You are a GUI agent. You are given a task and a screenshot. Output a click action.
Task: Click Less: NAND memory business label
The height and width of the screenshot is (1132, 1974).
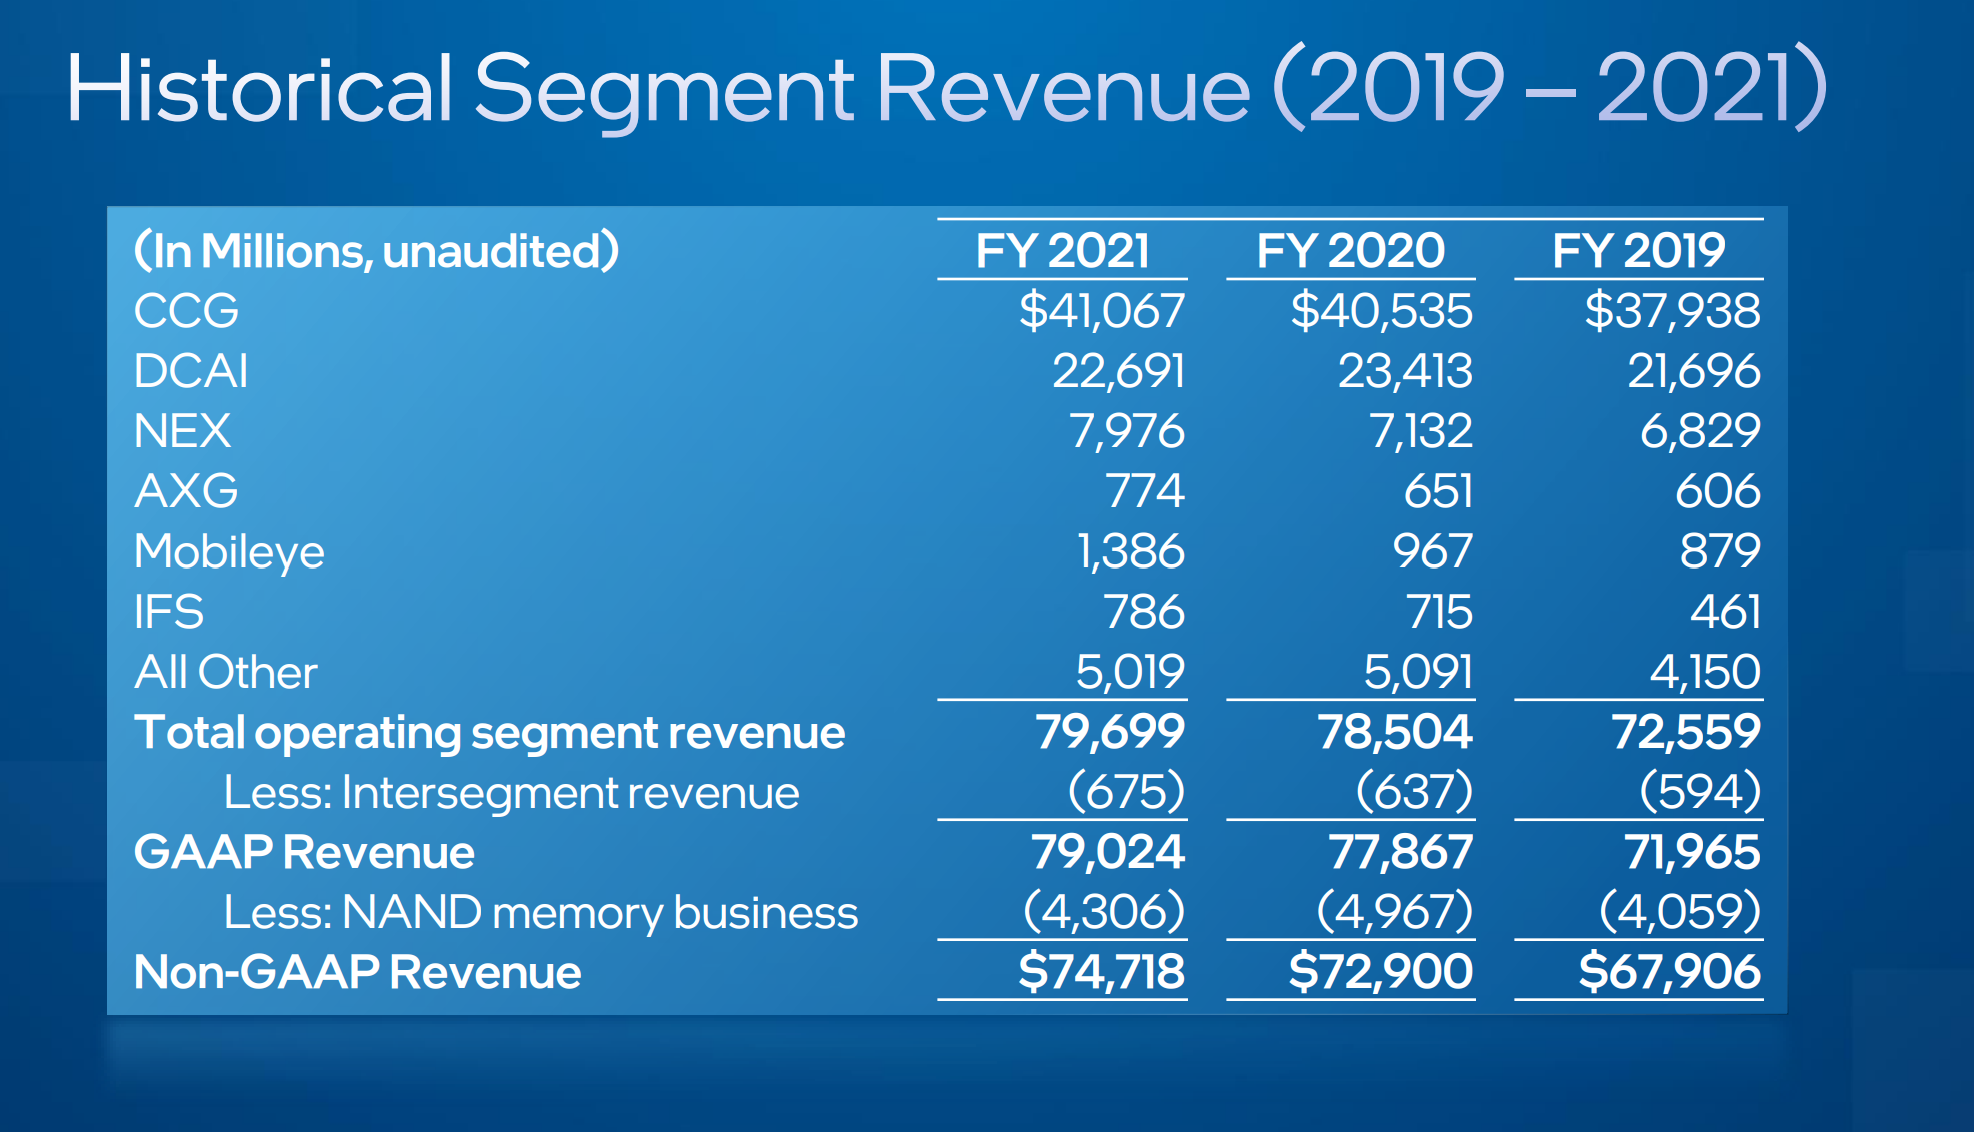click(540, 912)
